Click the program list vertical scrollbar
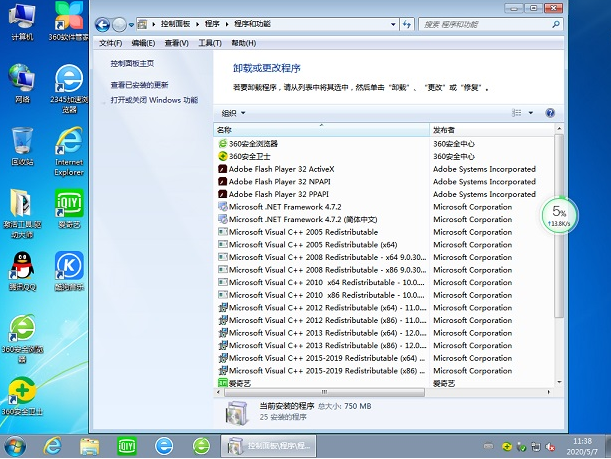This screenshot has height=459, width=611. click(558, 250)
